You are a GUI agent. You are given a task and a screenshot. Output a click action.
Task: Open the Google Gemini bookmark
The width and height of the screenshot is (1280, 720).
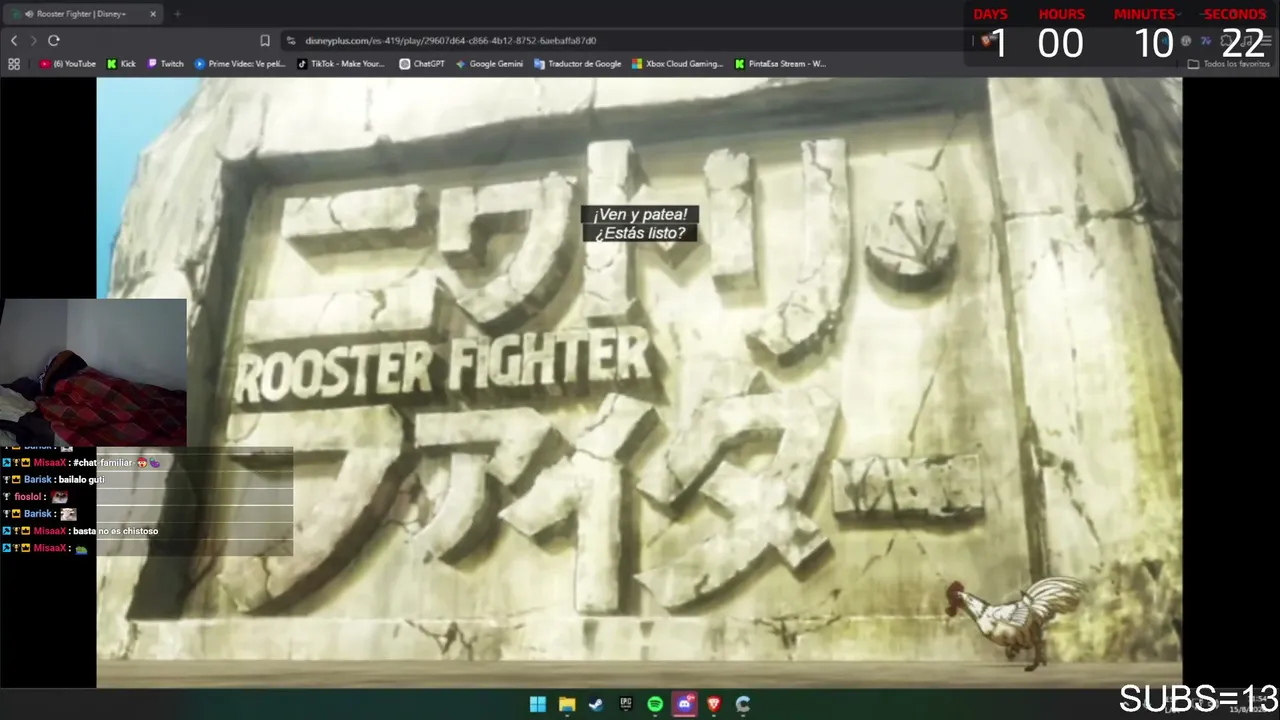(489, 64)
